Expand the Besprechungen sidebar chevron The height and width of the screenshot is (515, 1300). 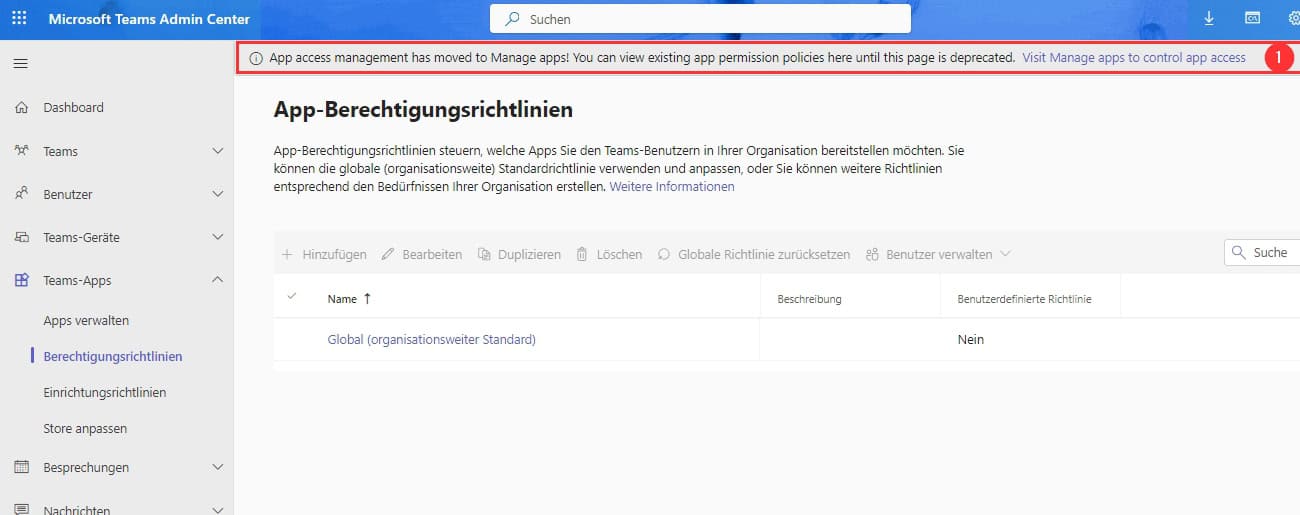click(x=218, y=467)
